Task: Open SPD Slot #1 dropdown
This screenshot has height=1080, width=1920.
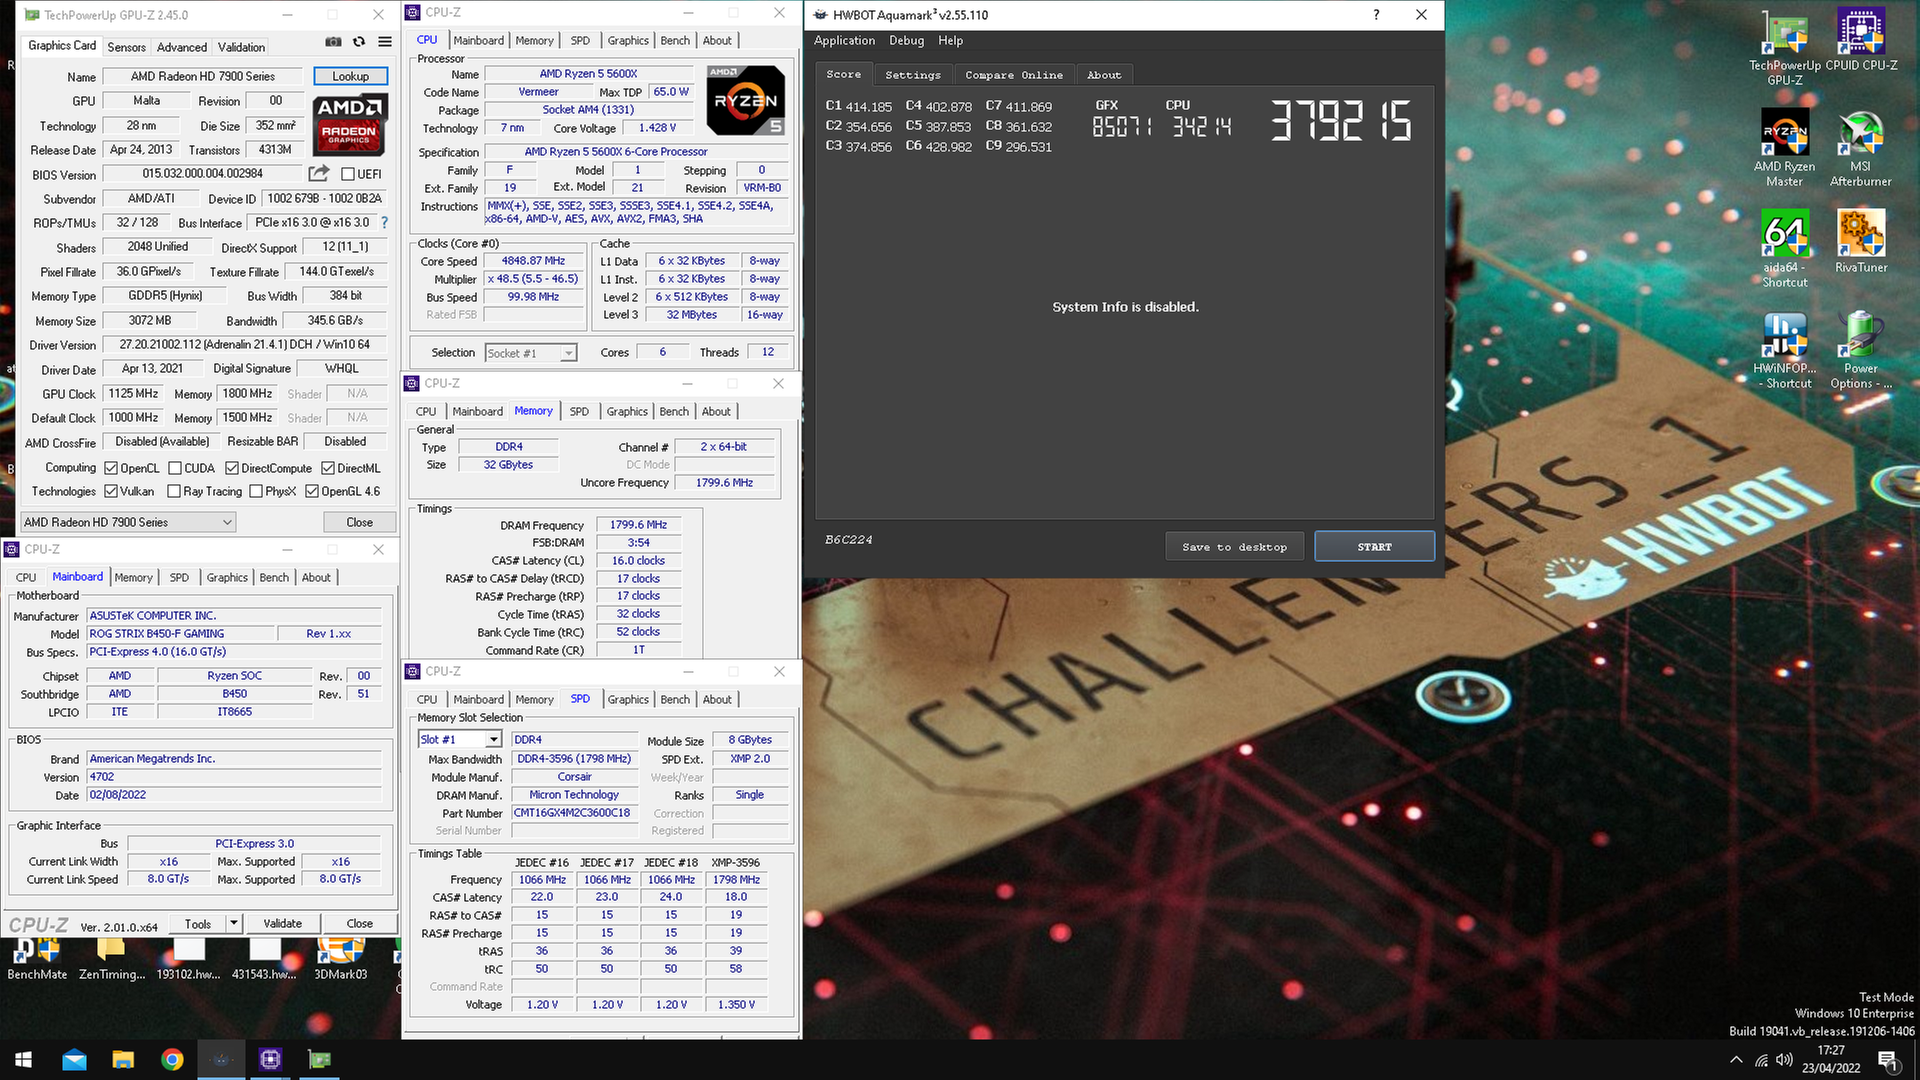Action: pyautogui.click(x=460, y=739)
